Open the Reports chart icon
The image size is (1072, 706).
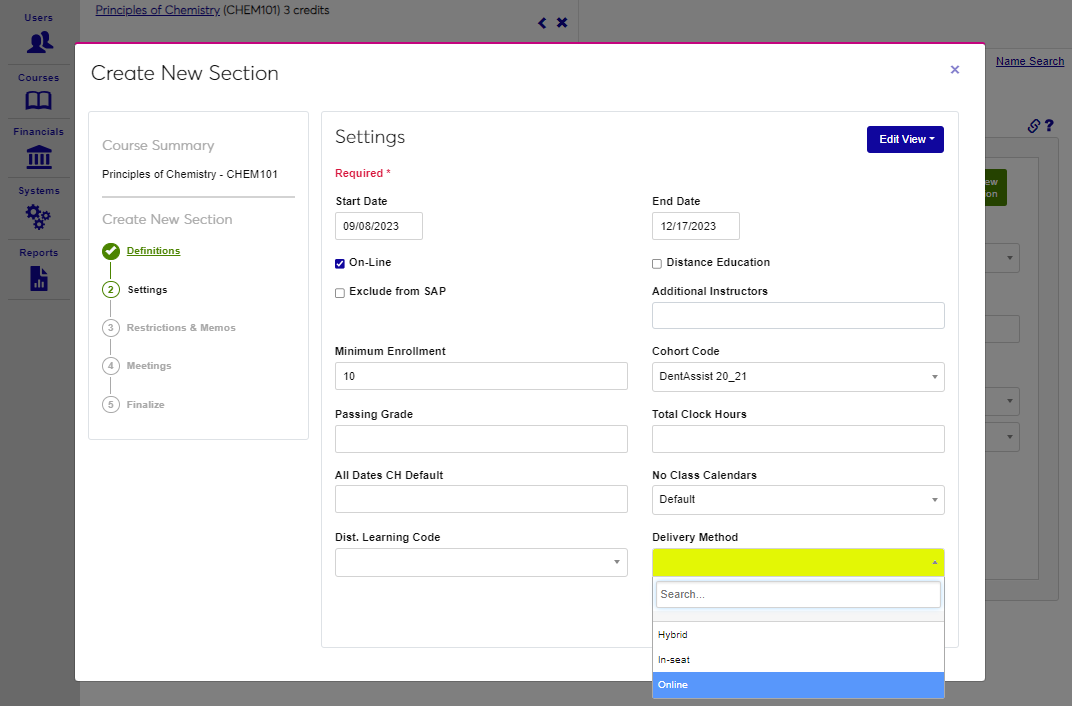pos(39,278)
